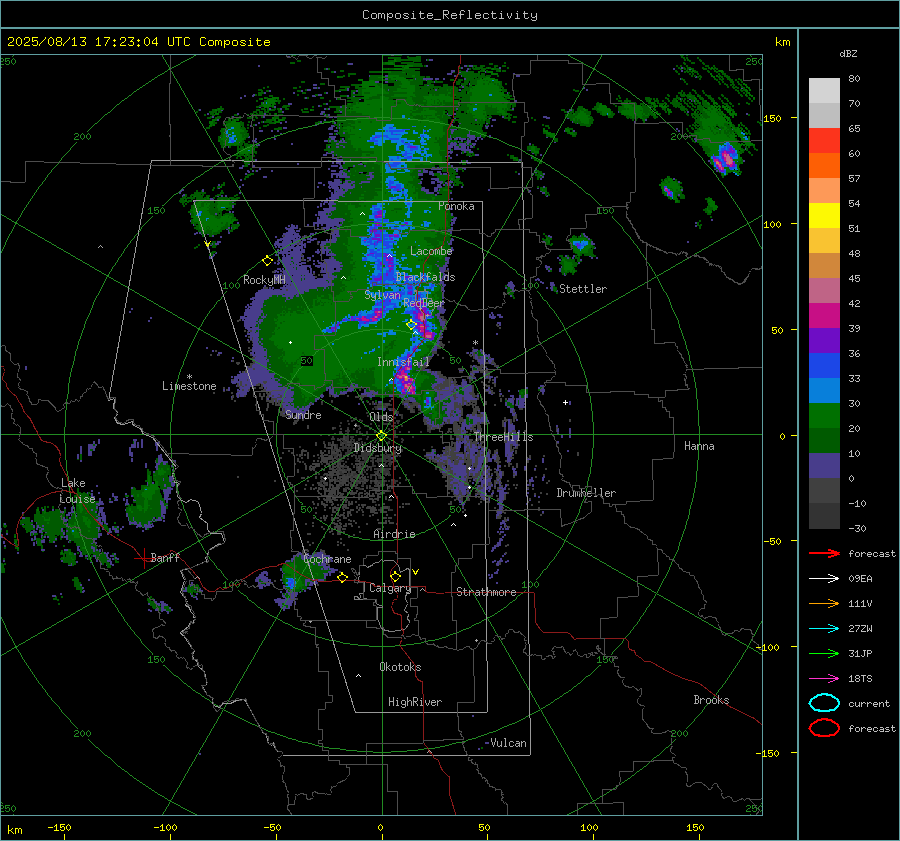Click the RockyMH map label
900x841 pixels.
(264, 280)
